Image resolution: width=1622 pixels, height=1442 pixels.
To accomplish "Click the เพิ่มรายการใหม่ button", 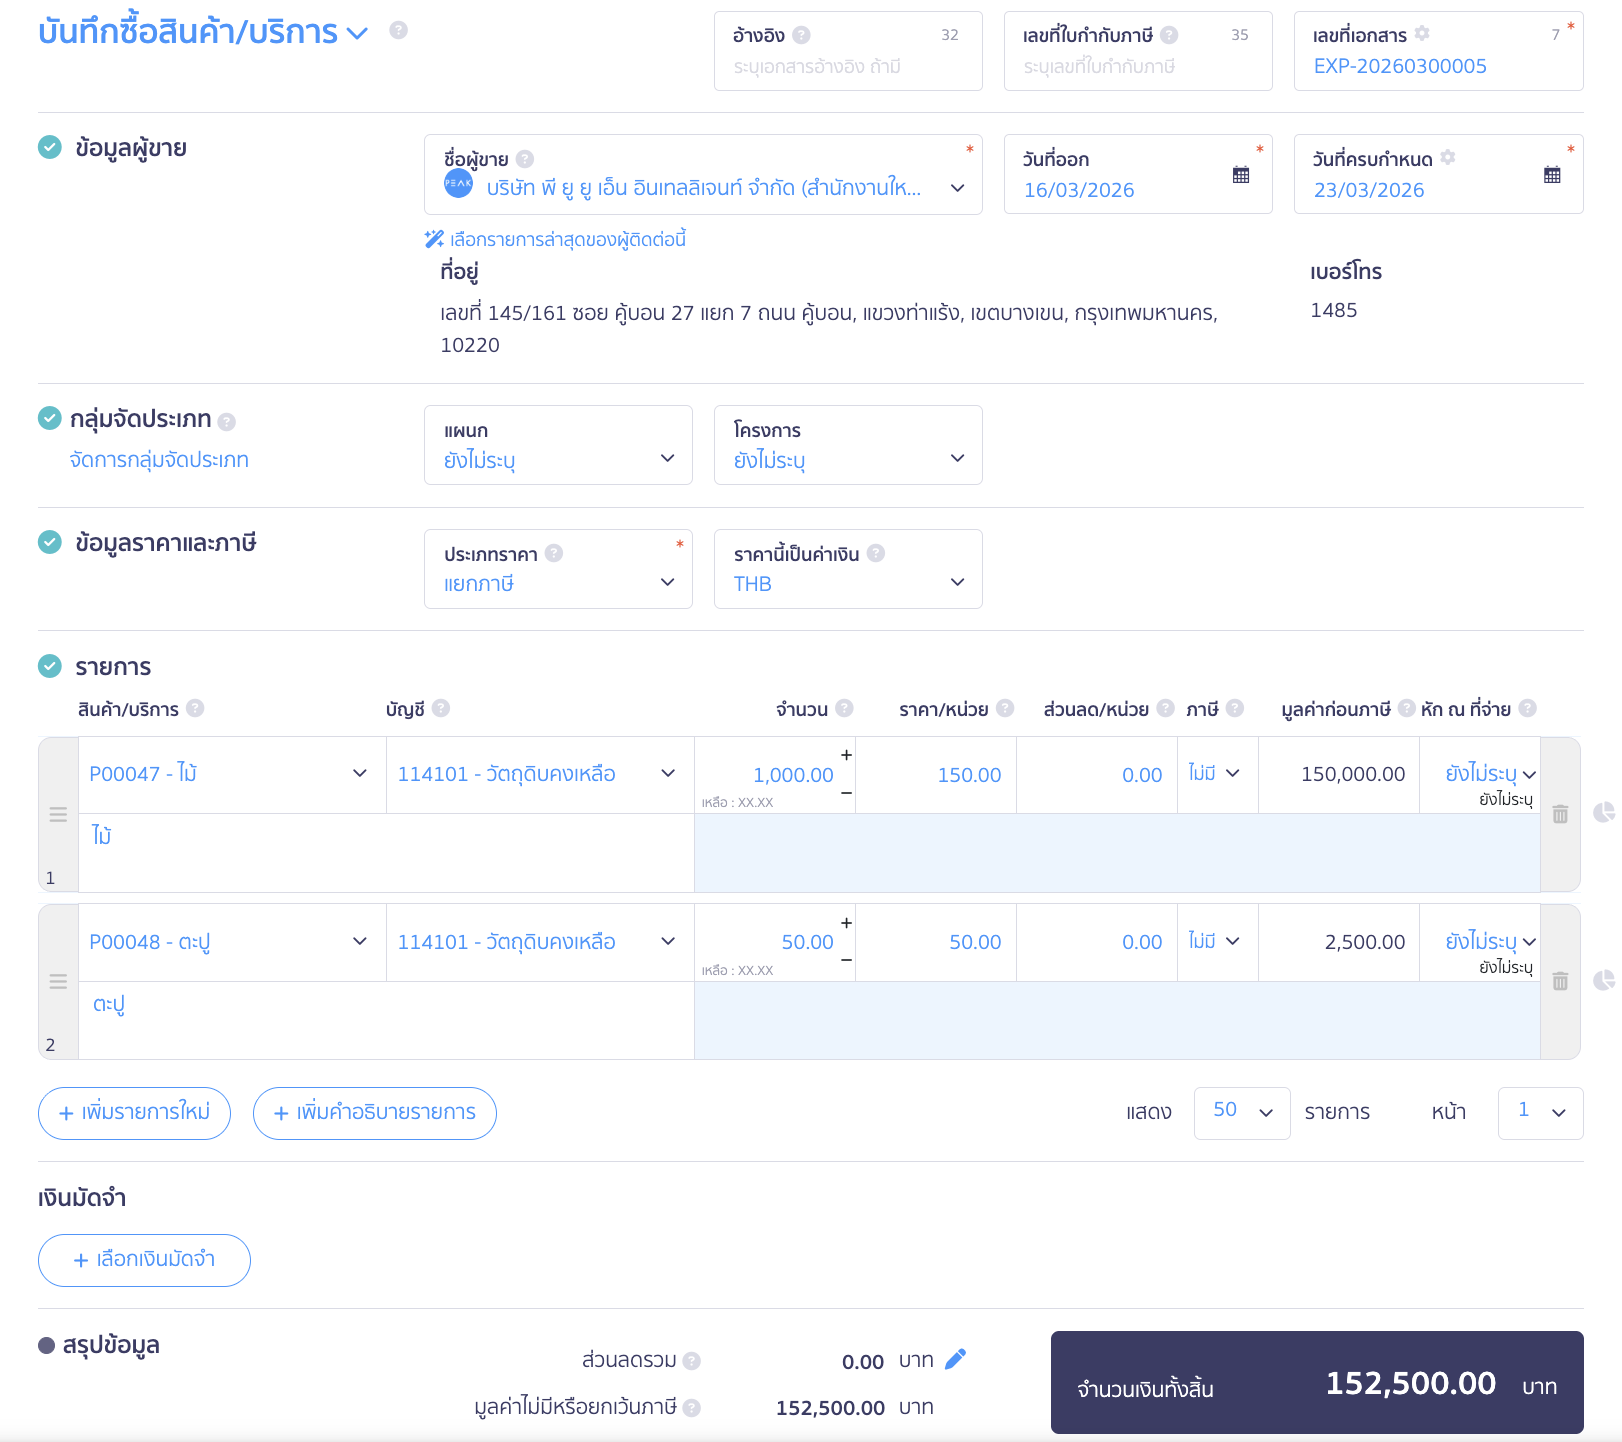I will pyautogui.click(x=134, y=1113).
